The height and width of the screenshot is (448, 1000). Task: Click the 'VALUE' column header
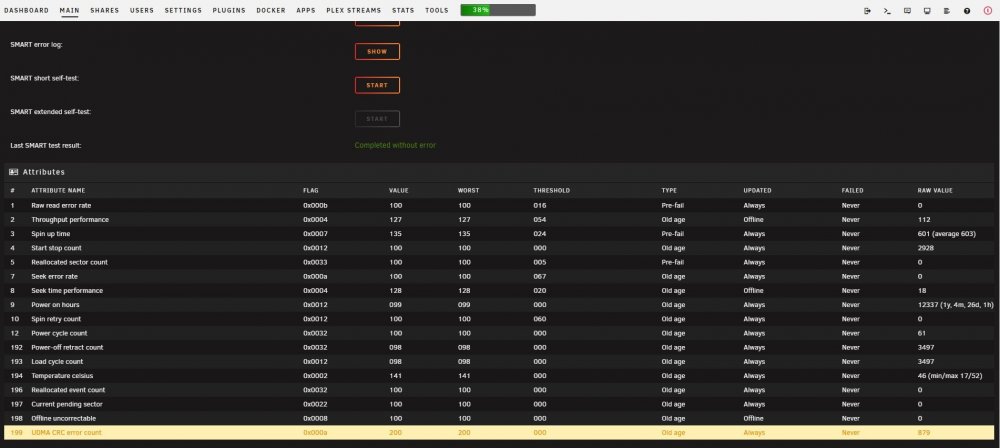399,191
